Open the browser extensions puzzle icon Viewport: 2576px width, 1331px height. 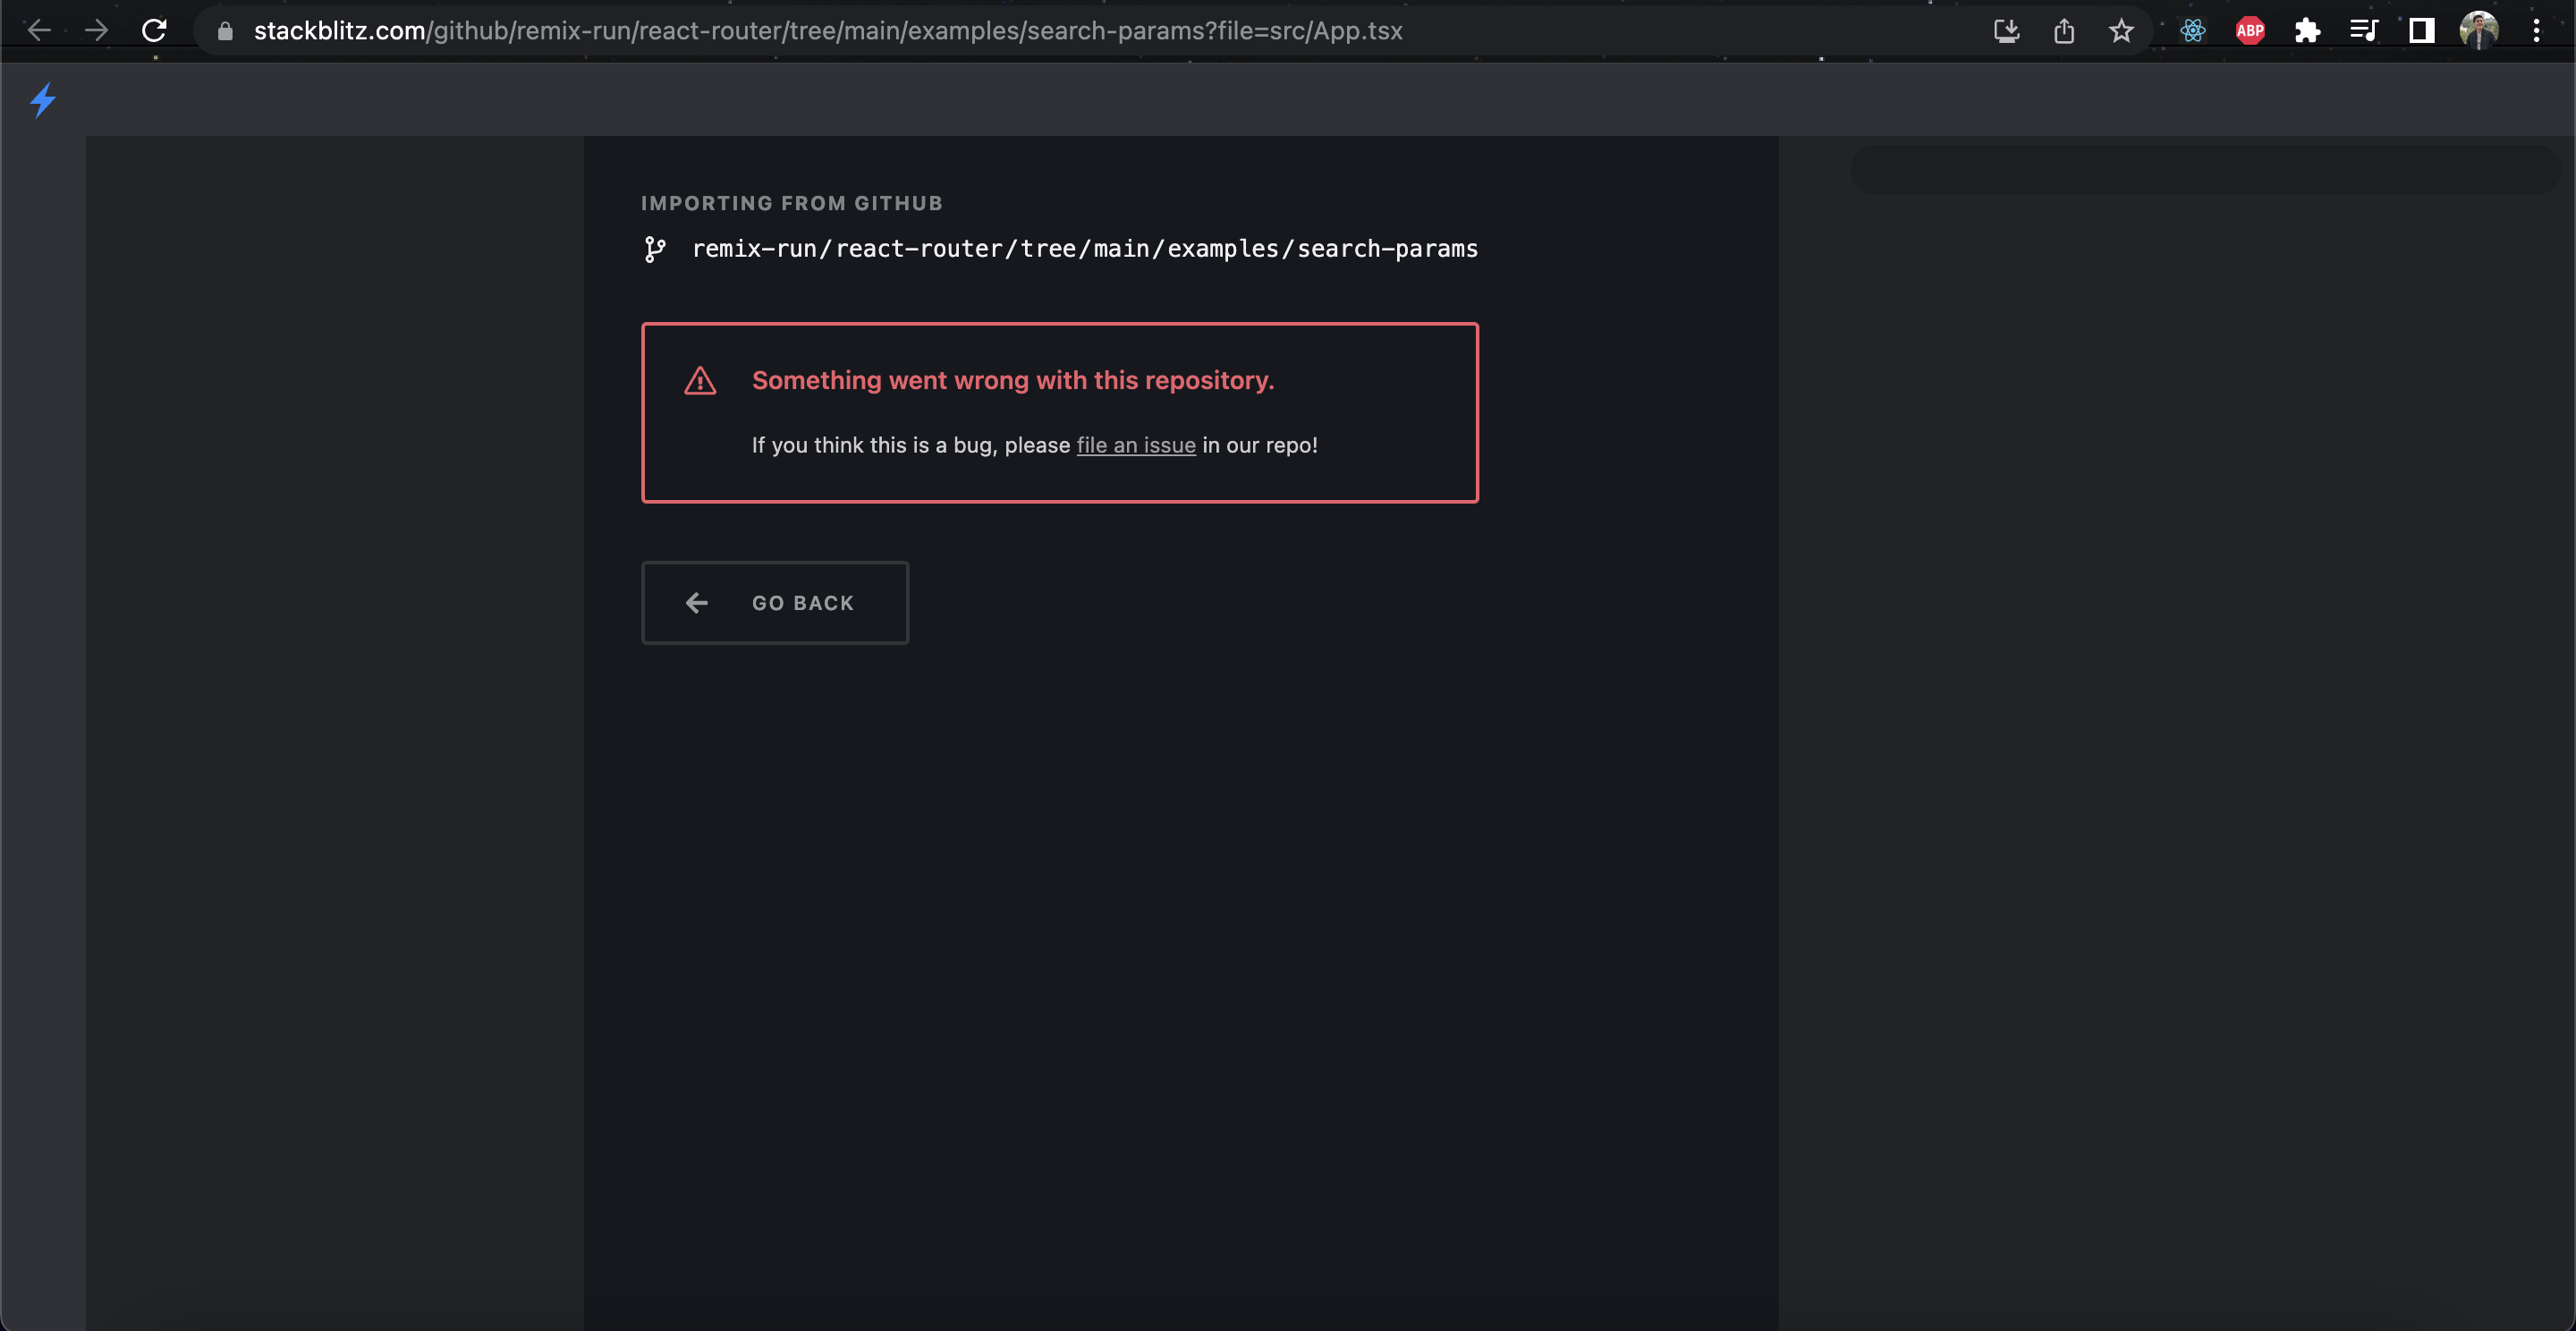(2308, 30)
